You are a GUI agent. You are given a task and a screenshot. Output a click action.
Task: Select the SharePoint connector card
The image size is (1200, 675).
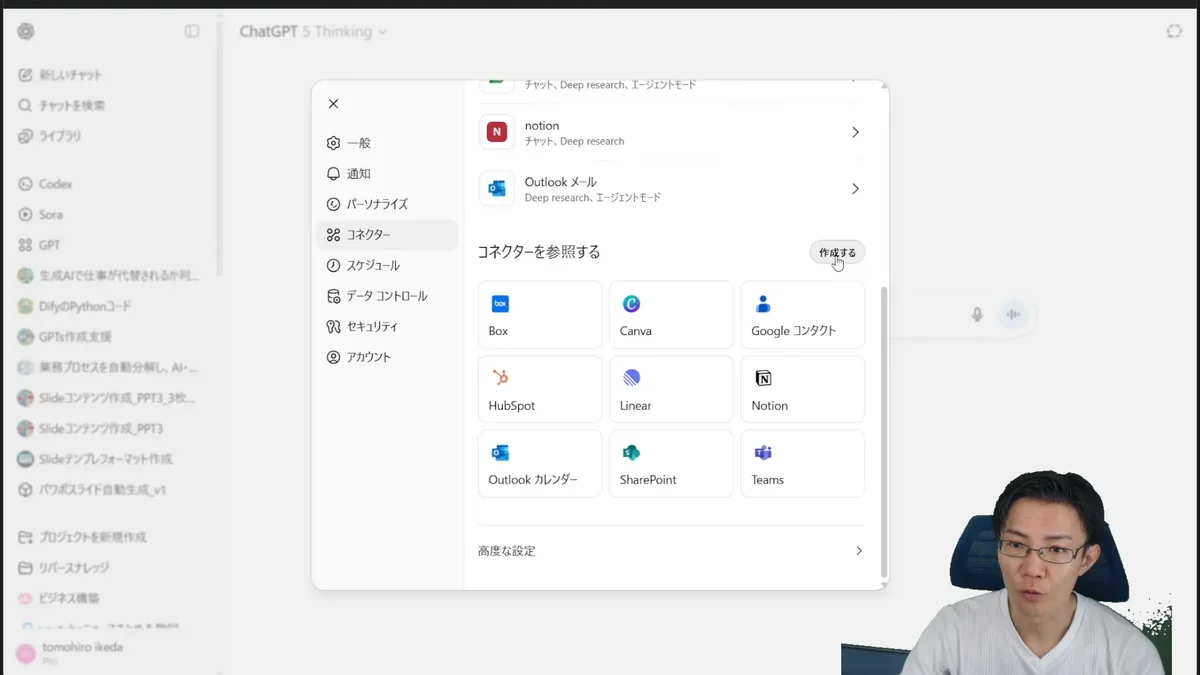[671, 464]
